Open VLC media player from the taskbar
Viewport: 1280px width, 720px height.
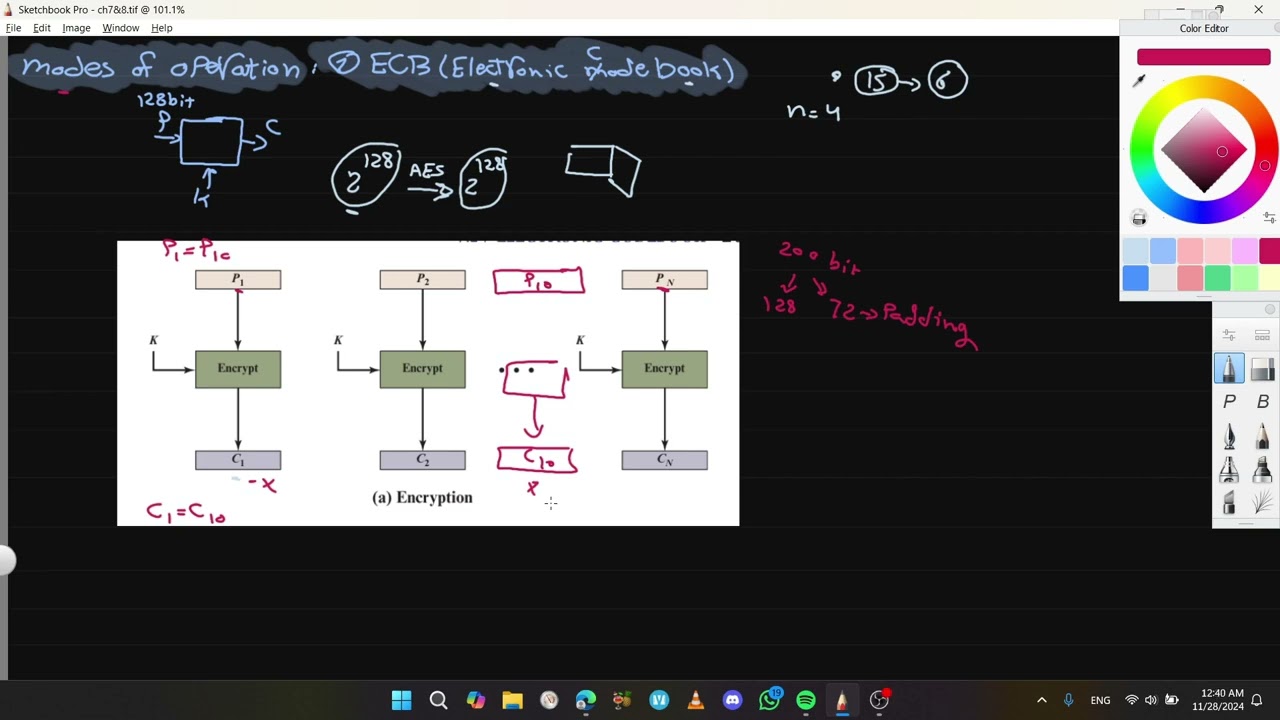tap(696, 700)
